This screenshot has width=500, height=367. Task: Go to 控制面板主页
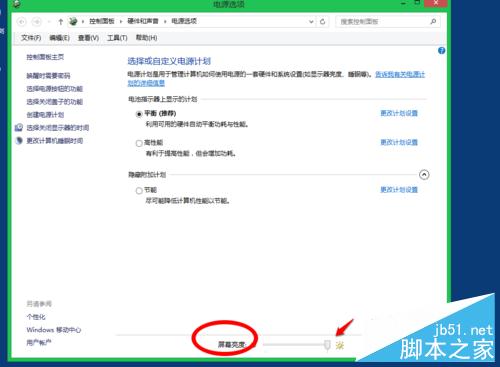pos(45,57)
